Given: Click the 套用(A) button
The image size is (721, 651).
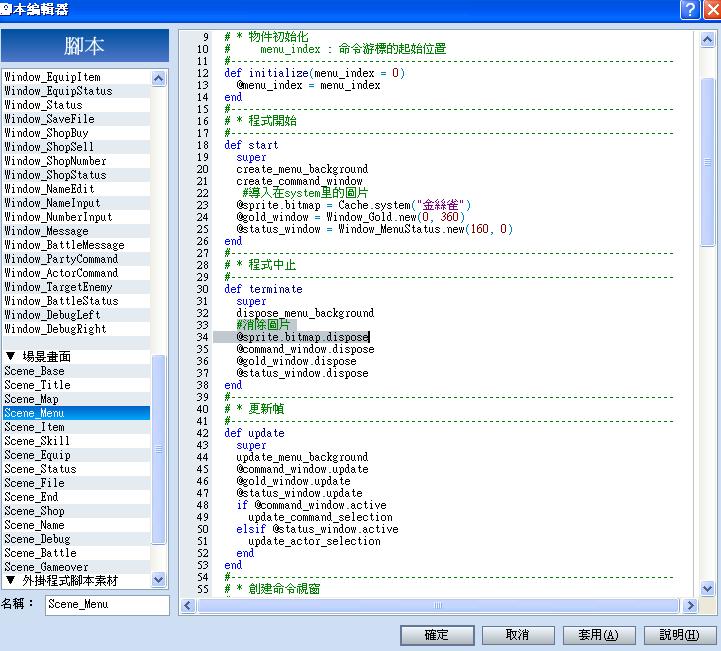Looking at the screenshot, I should pos(599,635).
